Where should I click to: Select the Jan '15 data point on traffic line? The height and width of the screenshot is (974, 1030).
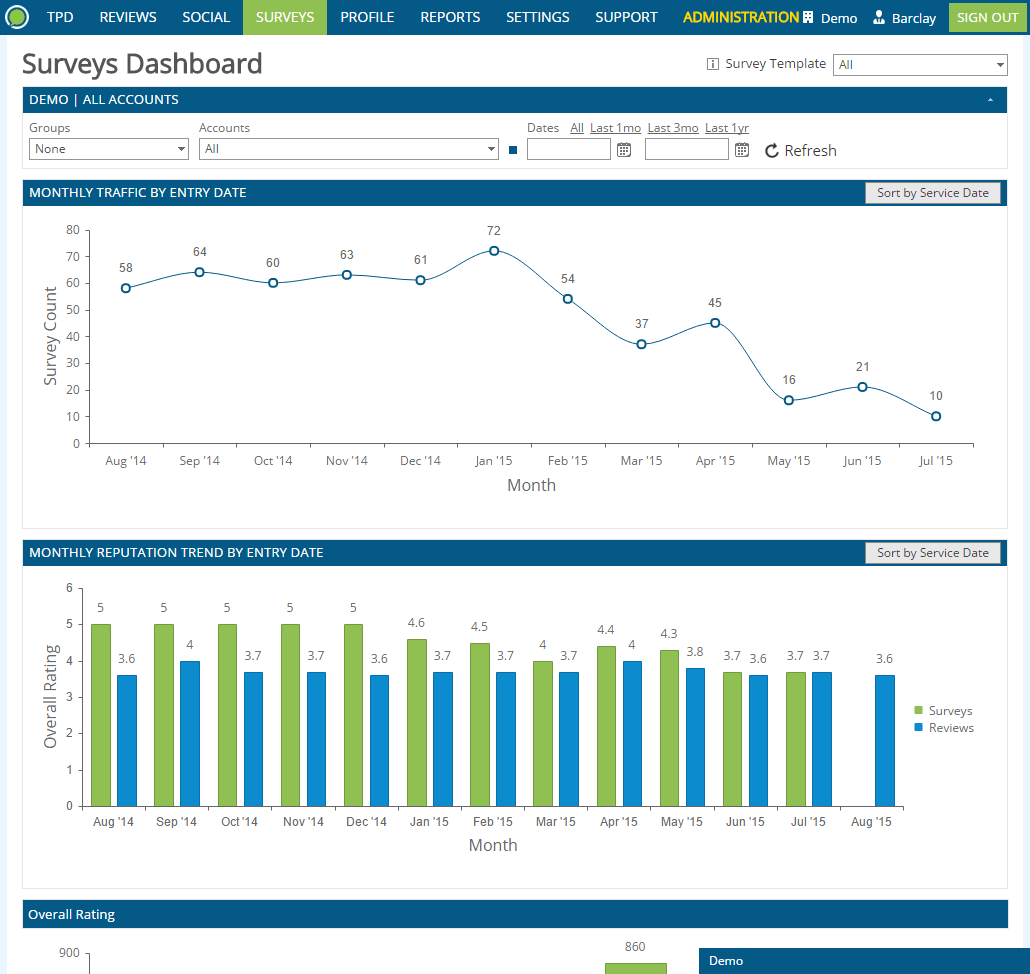point(494,251)
